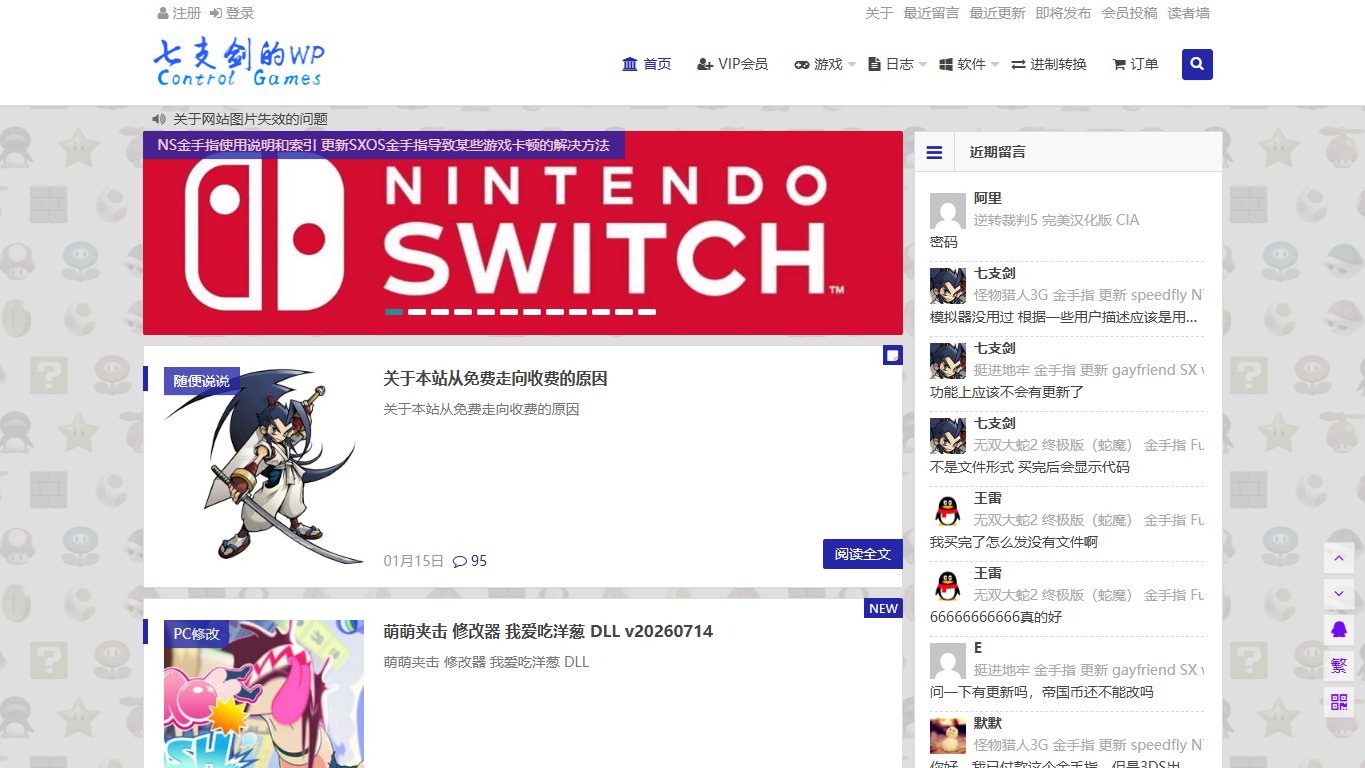Open the 读者墙 top link

(x=1188, y=13)
